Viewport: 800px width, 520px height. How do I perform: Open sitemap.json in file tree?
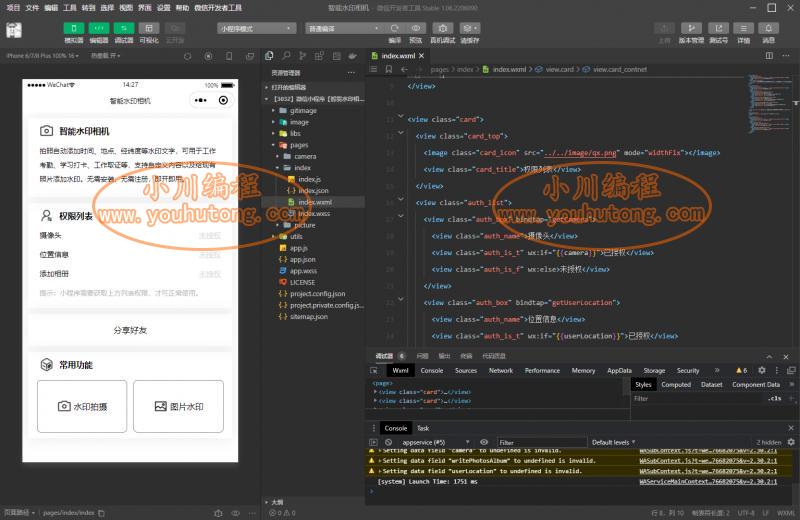[x=309, y=316]
